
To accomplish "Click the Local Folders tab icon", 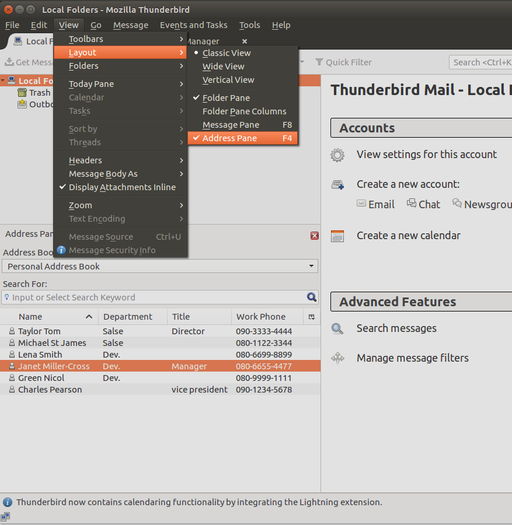I will coord(18,41).
